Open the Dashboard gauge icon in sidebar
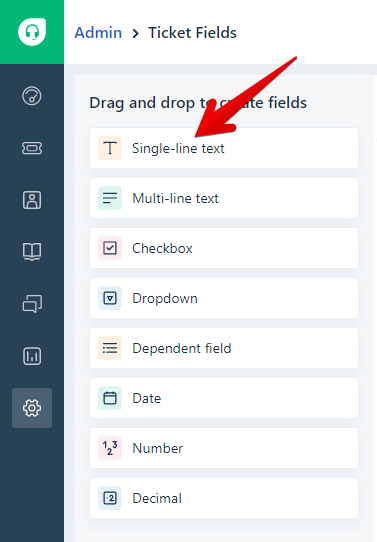The width and height of the screenshot is (377, 542). point(32,96)
